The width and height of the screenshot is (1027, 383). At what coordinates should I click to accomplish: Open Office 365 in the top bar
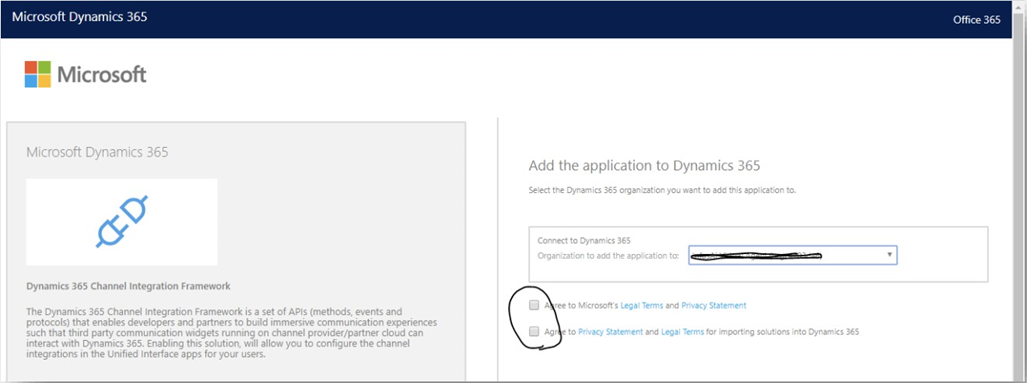tap(977, 20)
